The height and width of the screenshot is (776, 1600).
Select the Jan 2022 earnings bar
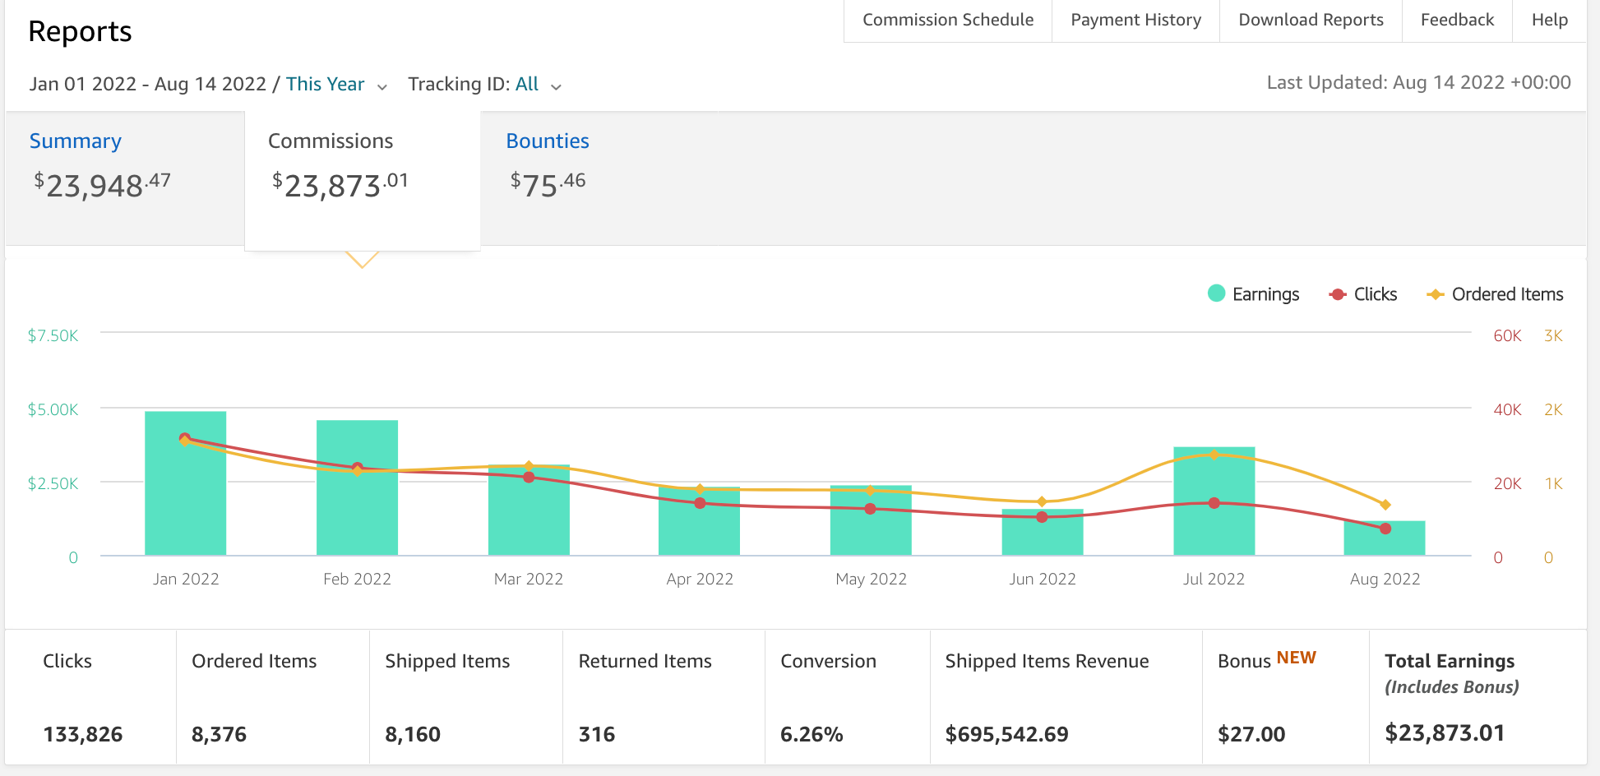click(x=185, y=483)
